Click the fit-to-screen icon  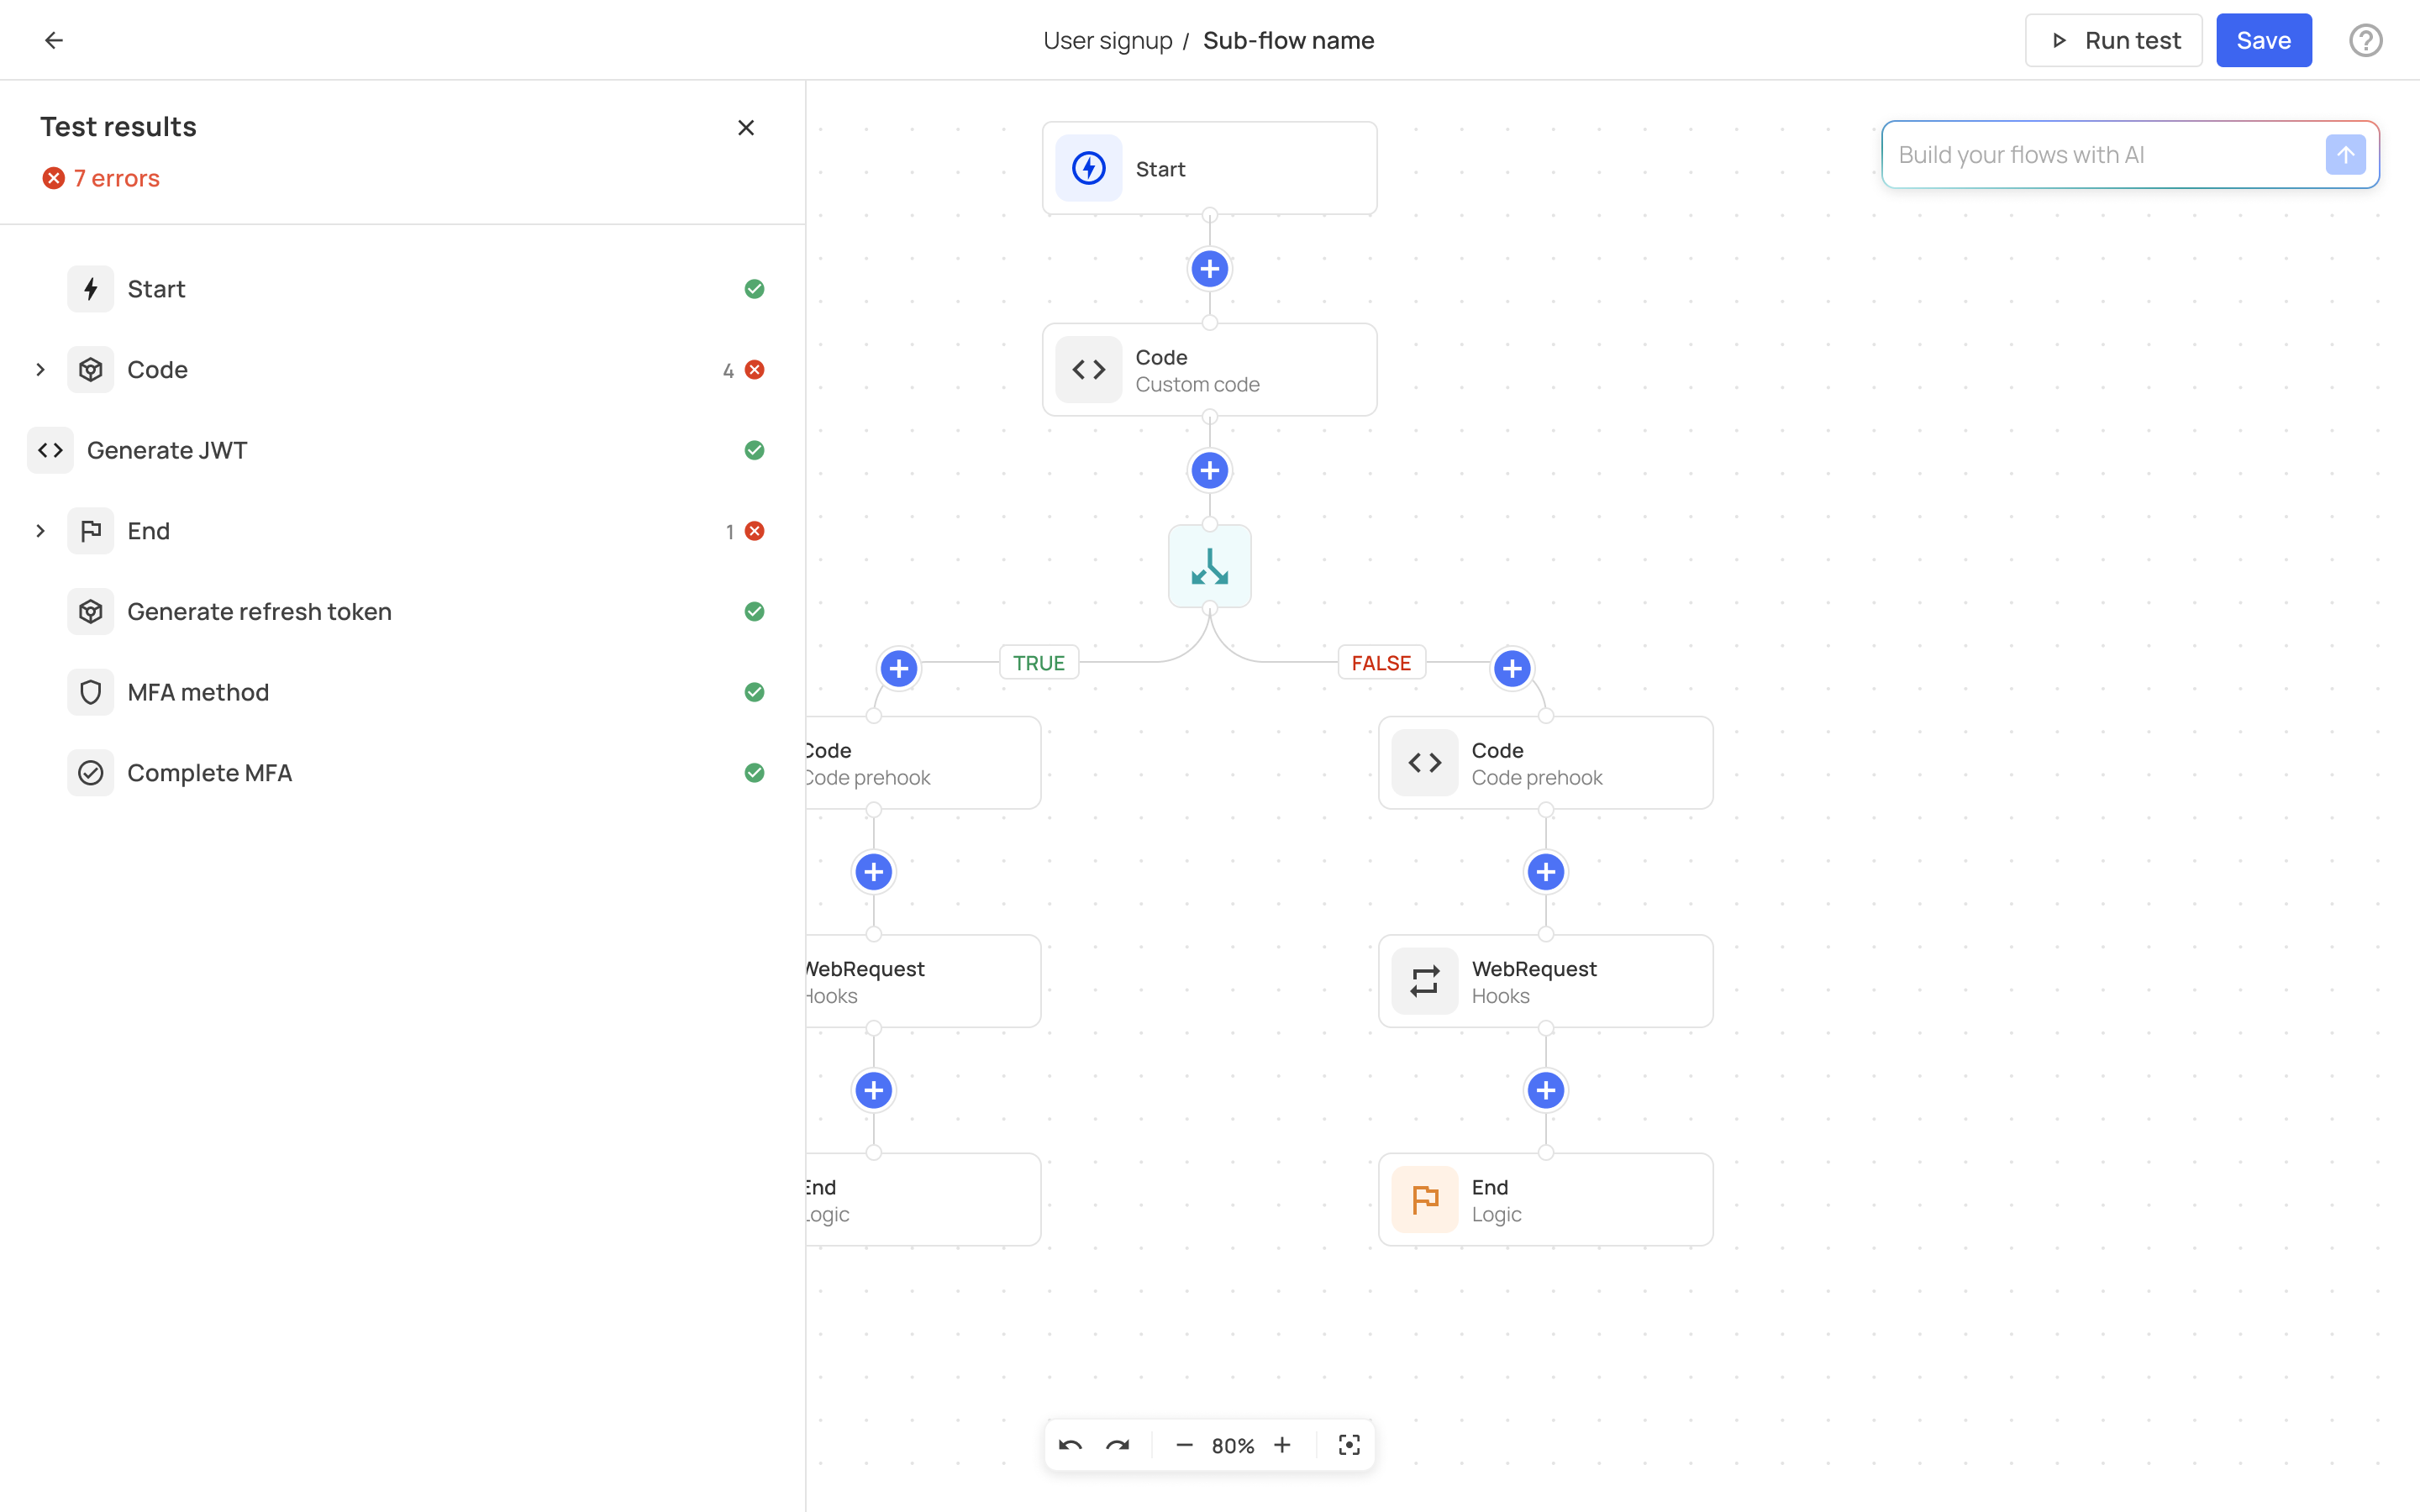tap(1349, 1445)
